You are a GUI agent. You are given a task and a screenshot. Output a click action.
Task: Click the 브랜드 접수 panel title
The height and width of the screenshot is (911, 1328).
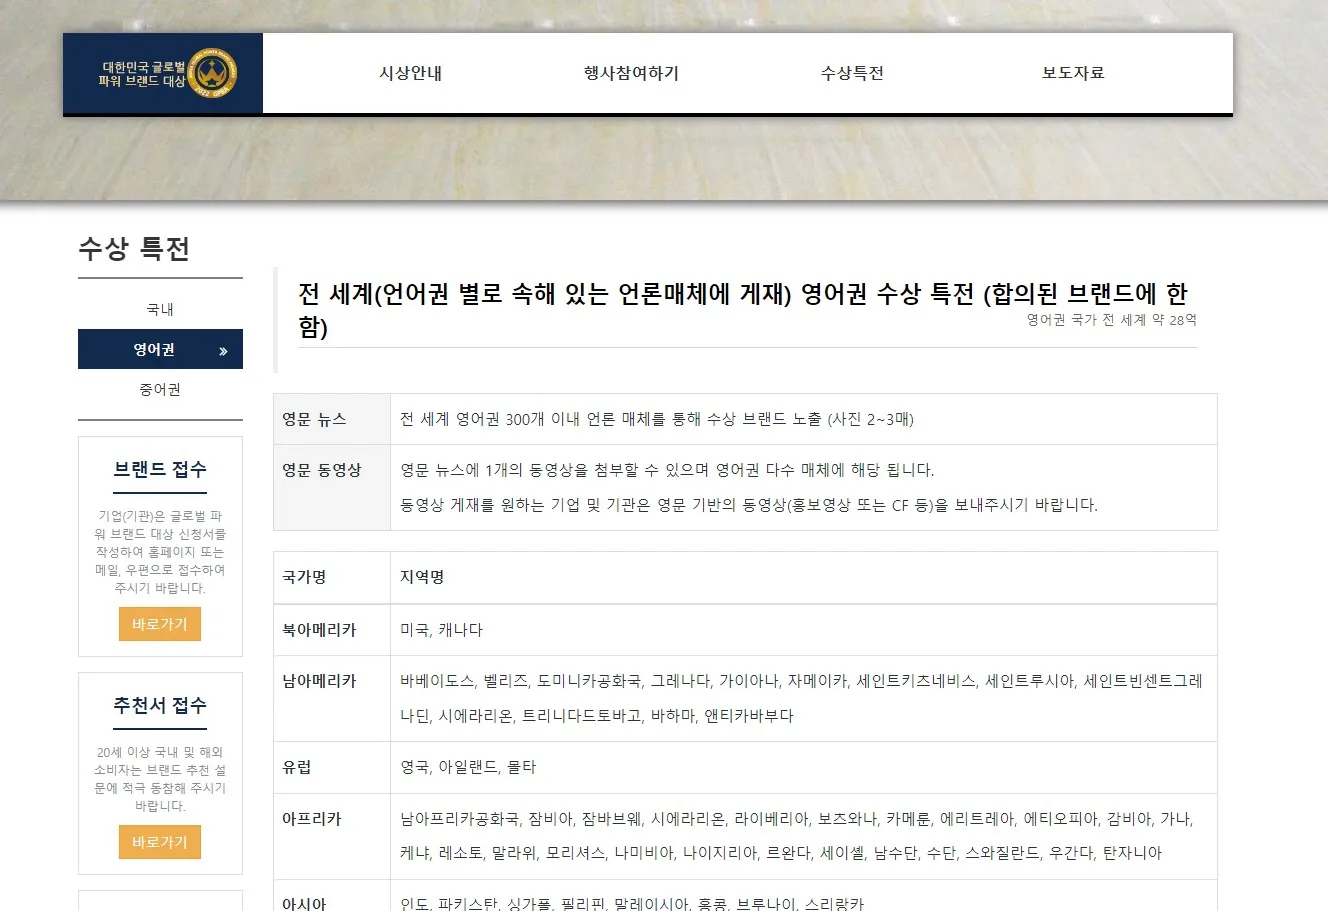(159, 468)
